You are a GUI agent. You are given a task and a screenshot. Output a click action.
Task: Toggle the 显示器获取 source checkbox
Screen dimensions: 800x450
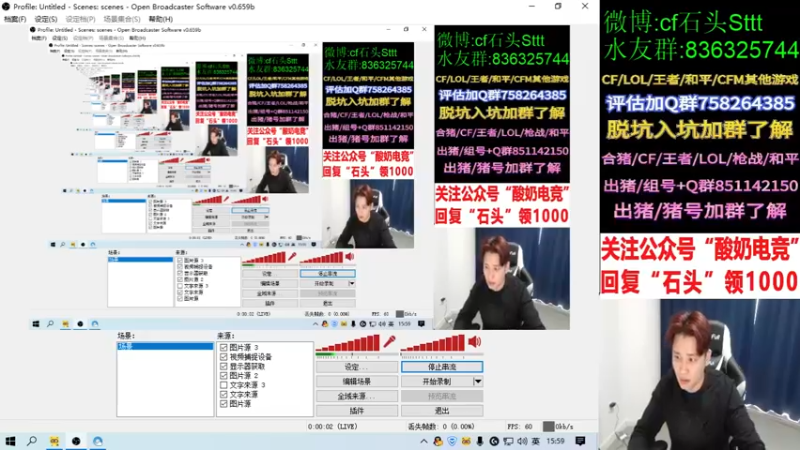[223, 366]
